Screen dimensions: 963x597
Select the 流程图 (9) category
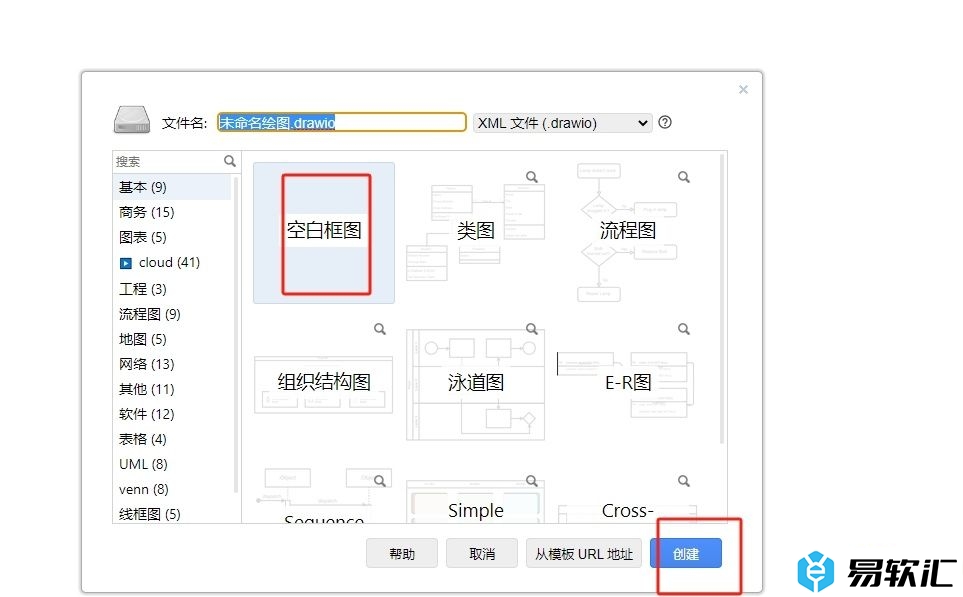(172, 314)
